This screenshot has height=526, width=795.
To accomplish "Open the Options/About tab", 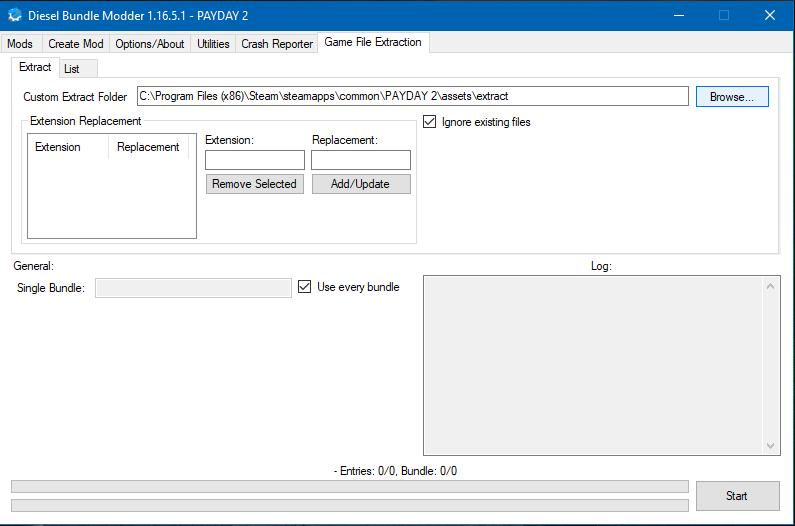I will (150, 44).
